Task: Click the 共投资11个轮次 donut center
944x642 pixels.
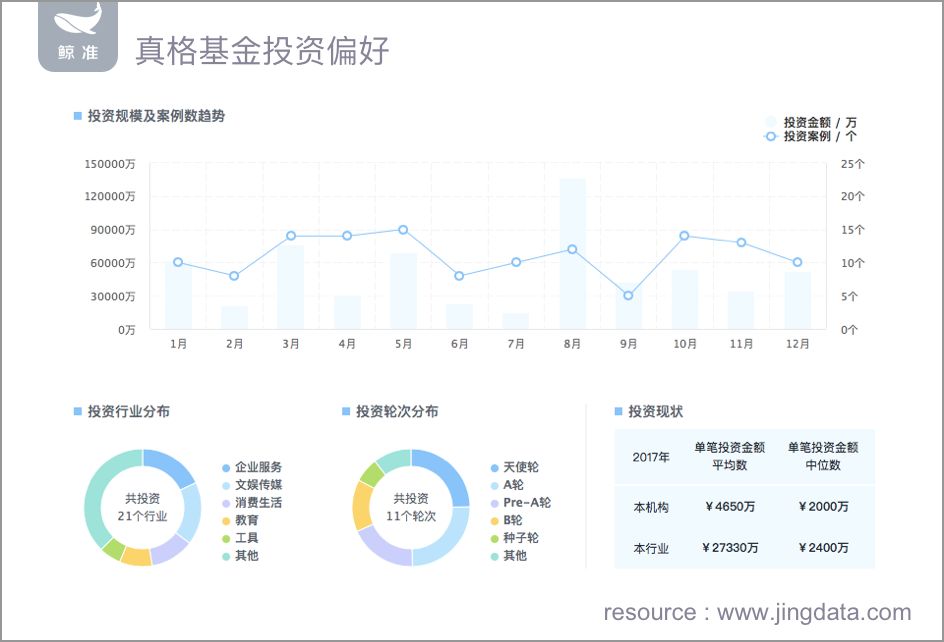Action: [x=411, y=507]
